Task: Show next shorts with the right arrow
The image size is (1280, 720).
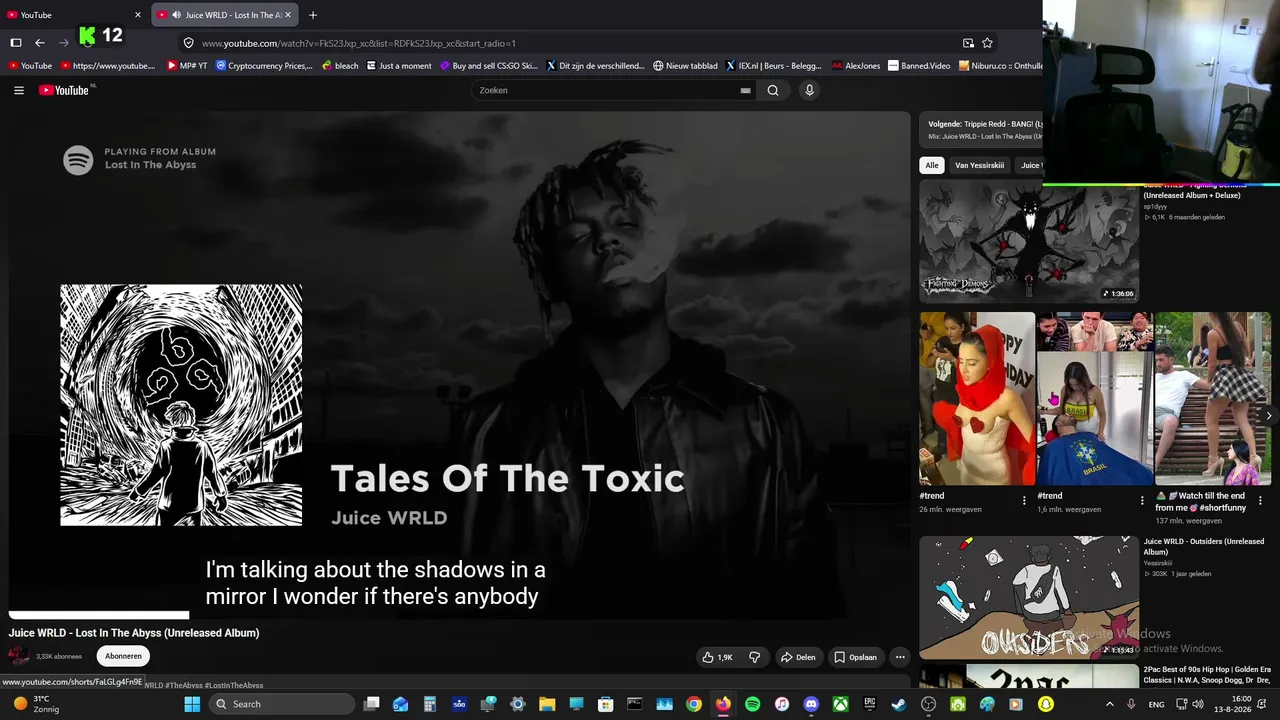Action: point(1269,416)
